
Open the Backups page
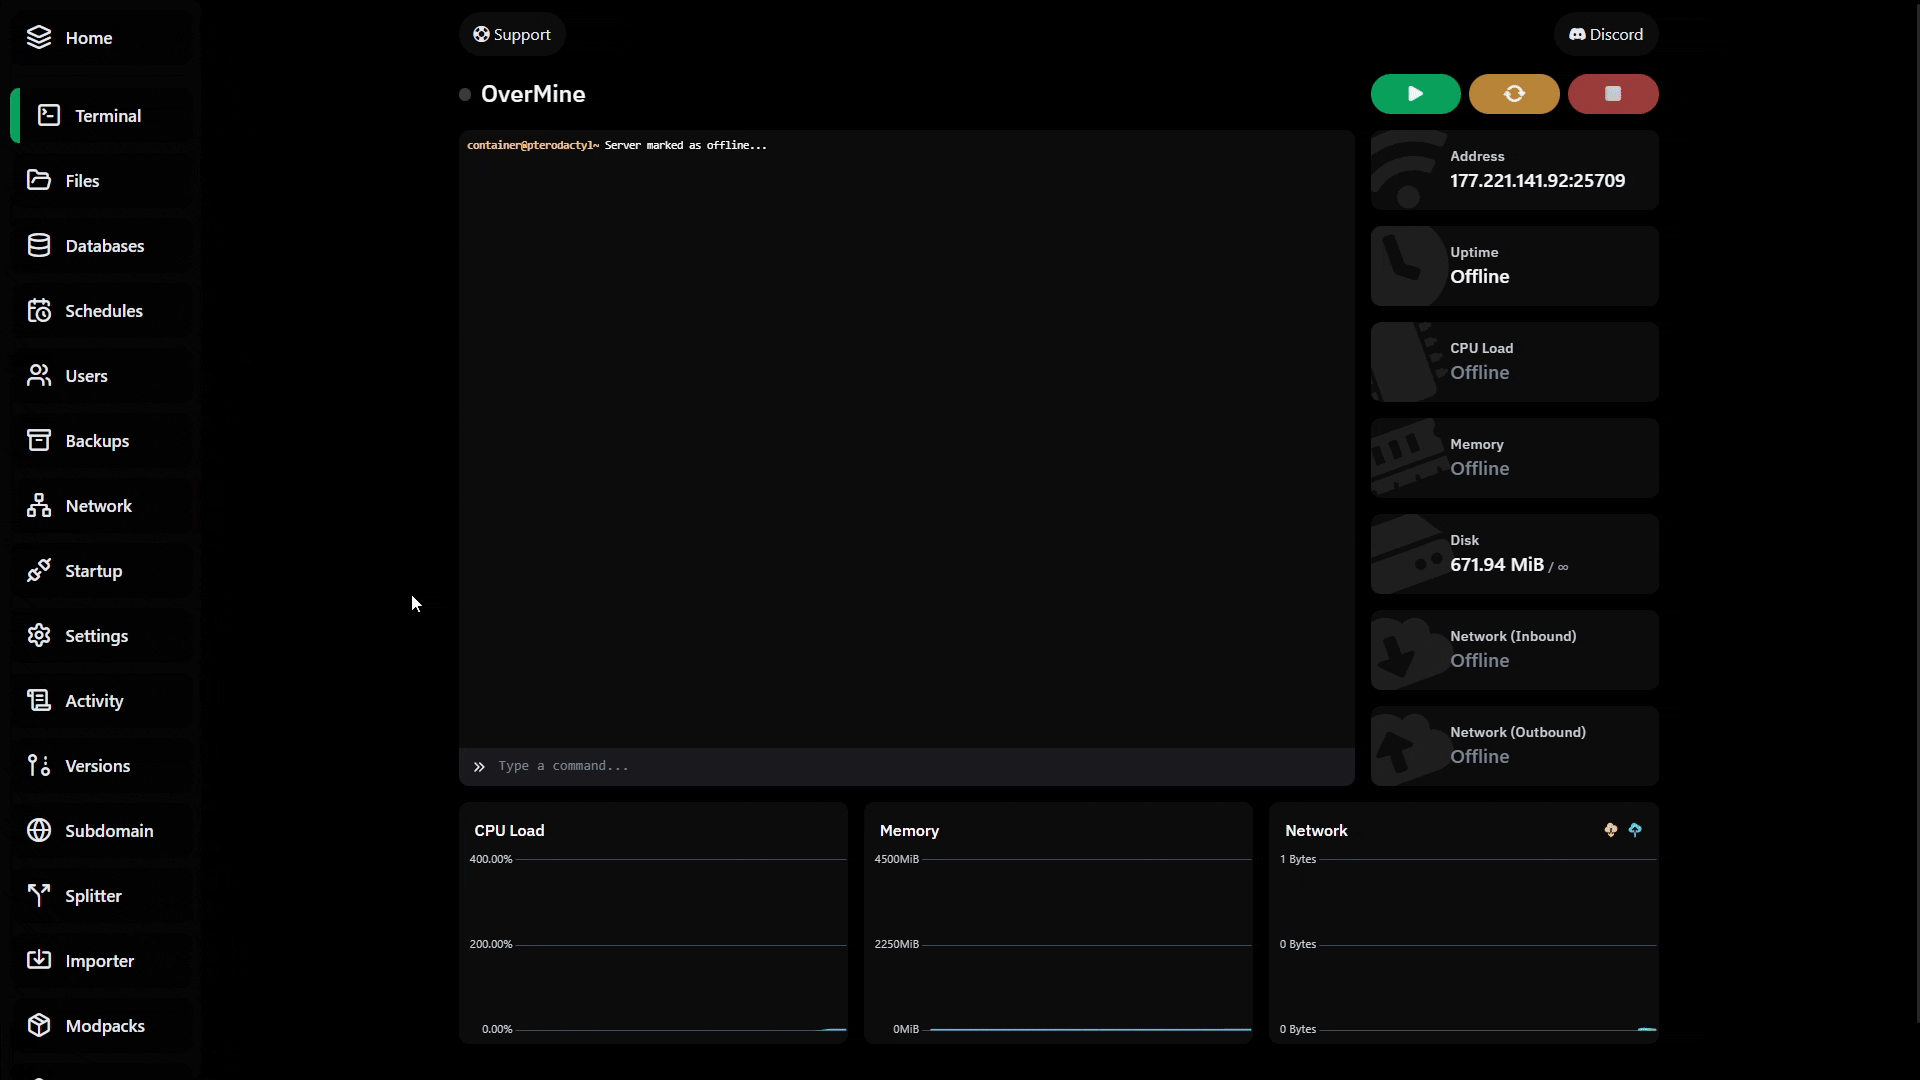tap(96, 441)
